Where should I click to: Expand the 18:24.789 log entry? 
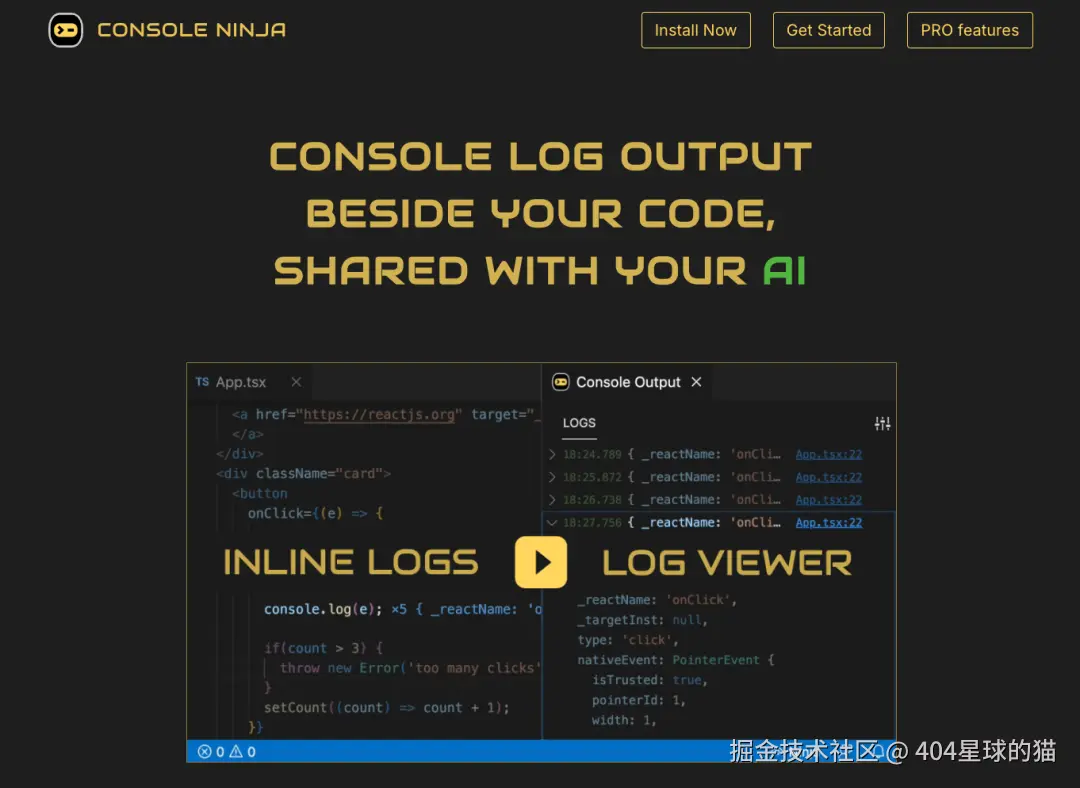552,455
